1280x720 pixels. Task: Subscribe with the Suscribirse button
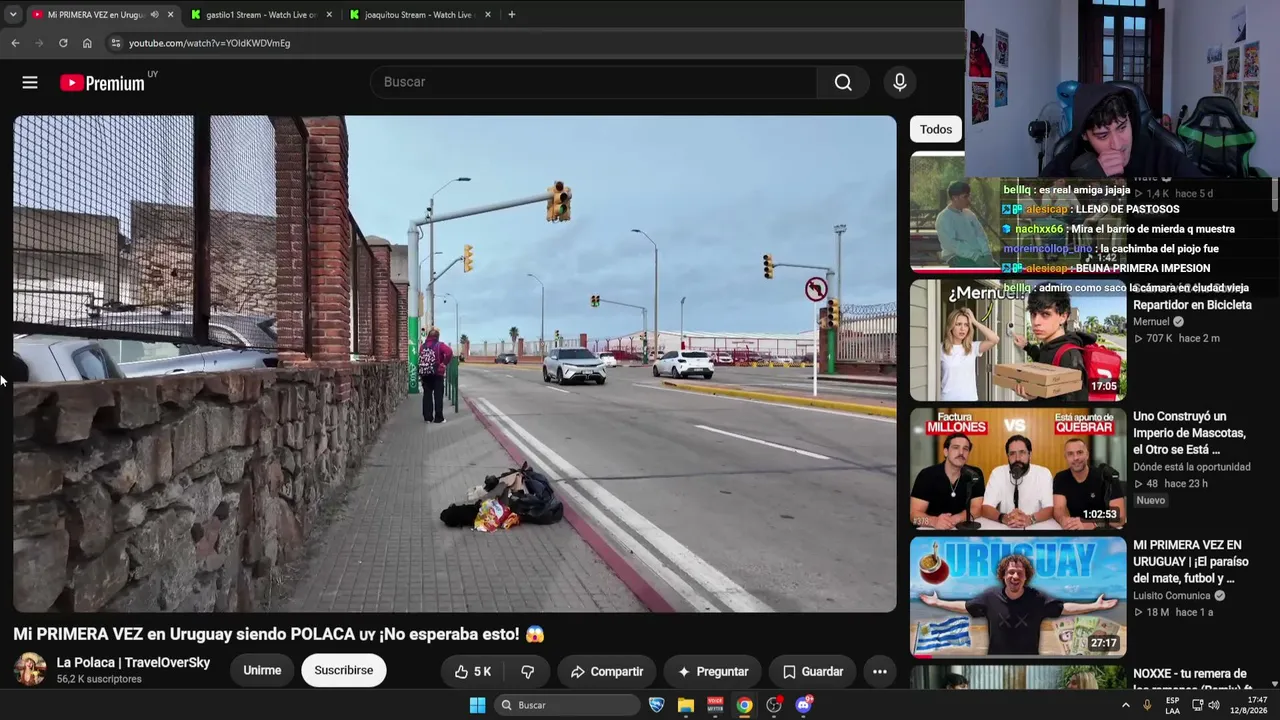pos(344,671)
